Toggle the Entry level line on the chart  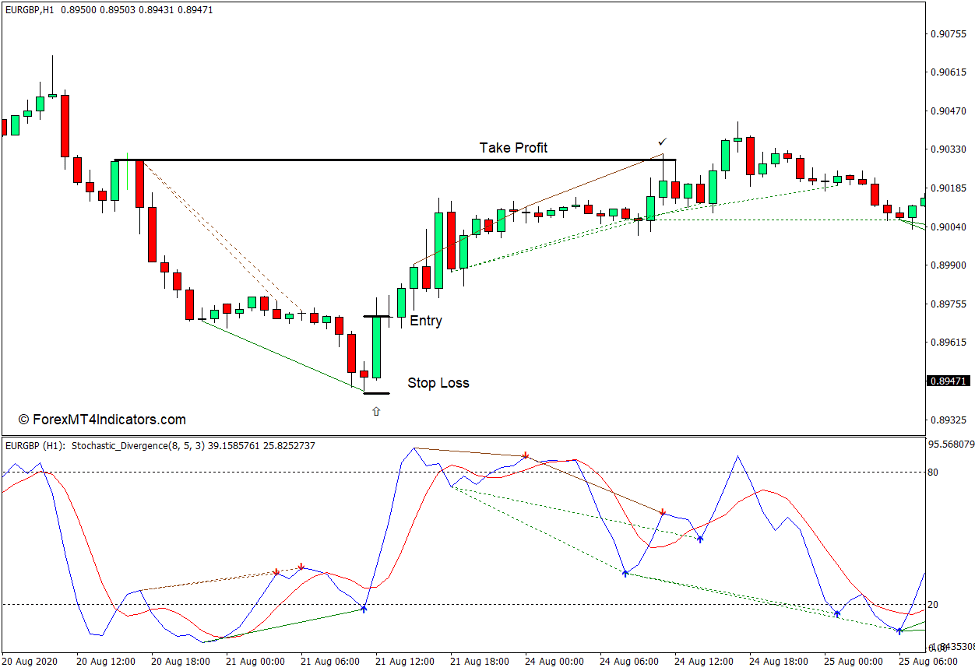378,315
